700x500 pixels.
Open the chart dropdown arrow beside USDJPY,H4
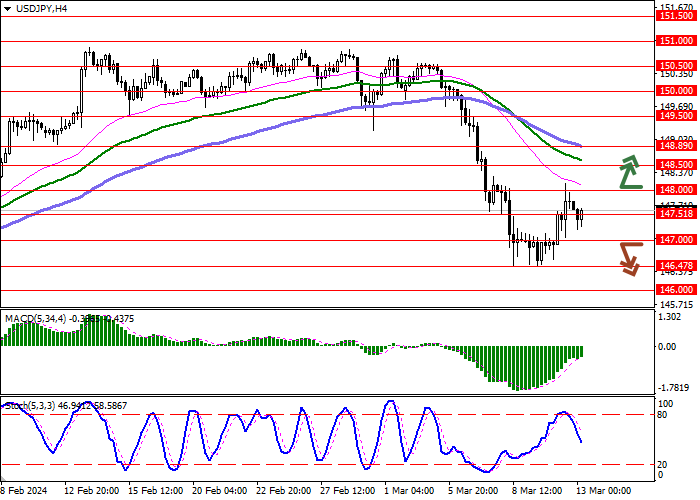(x=7, y=8)
